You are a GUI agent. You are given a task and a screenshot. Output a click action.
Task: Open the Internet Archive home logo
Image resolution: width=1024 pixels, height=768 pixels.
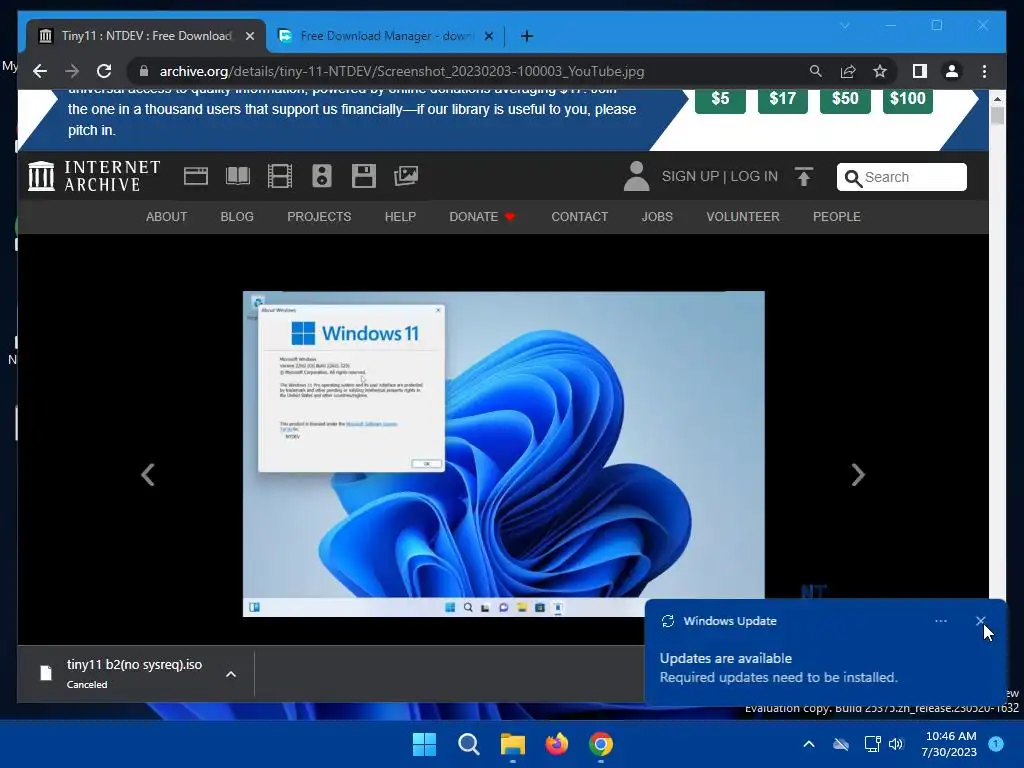tap(94, 176)
